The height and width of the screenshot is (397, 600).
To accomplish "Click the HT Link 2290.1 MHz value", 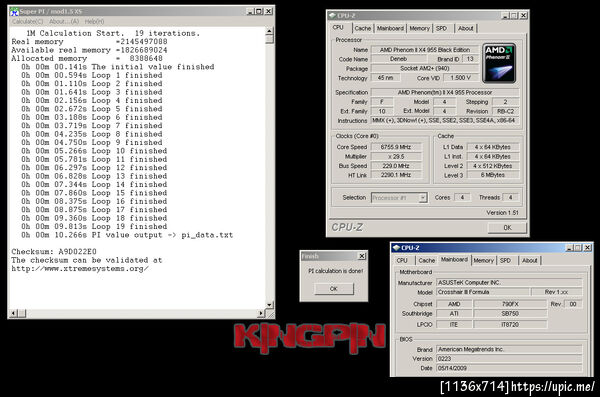I will (x=396, y=175).
